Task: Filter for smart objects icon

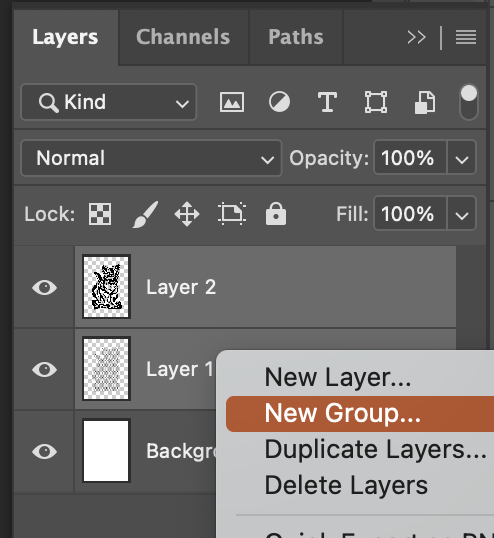Action: click(425, 102)
